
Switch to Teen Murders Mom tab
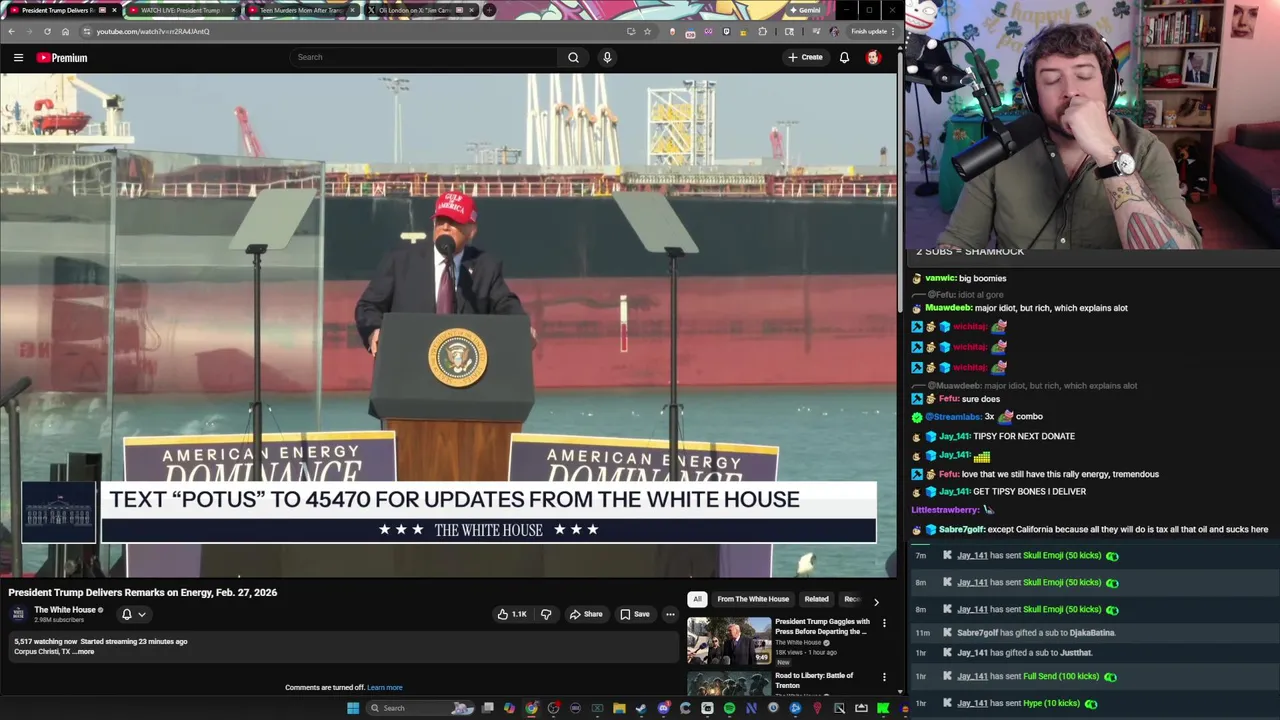[x=300, y=10]
